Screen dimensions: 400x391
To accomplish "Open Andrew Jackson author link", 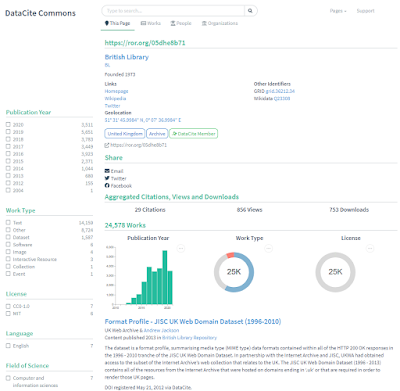I will 161,330.
